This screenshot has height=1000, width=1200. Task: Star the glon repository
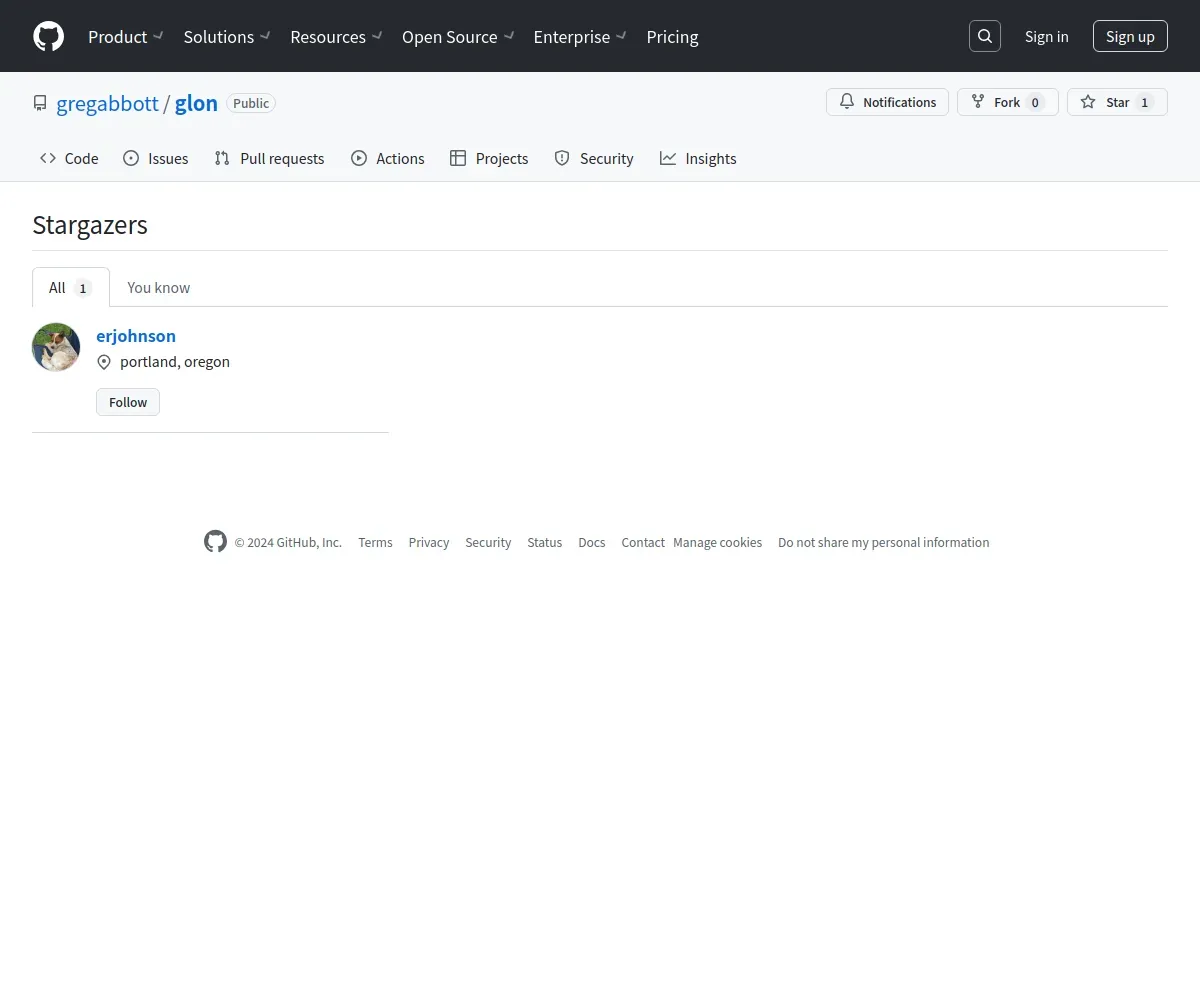click(1117, 102)
